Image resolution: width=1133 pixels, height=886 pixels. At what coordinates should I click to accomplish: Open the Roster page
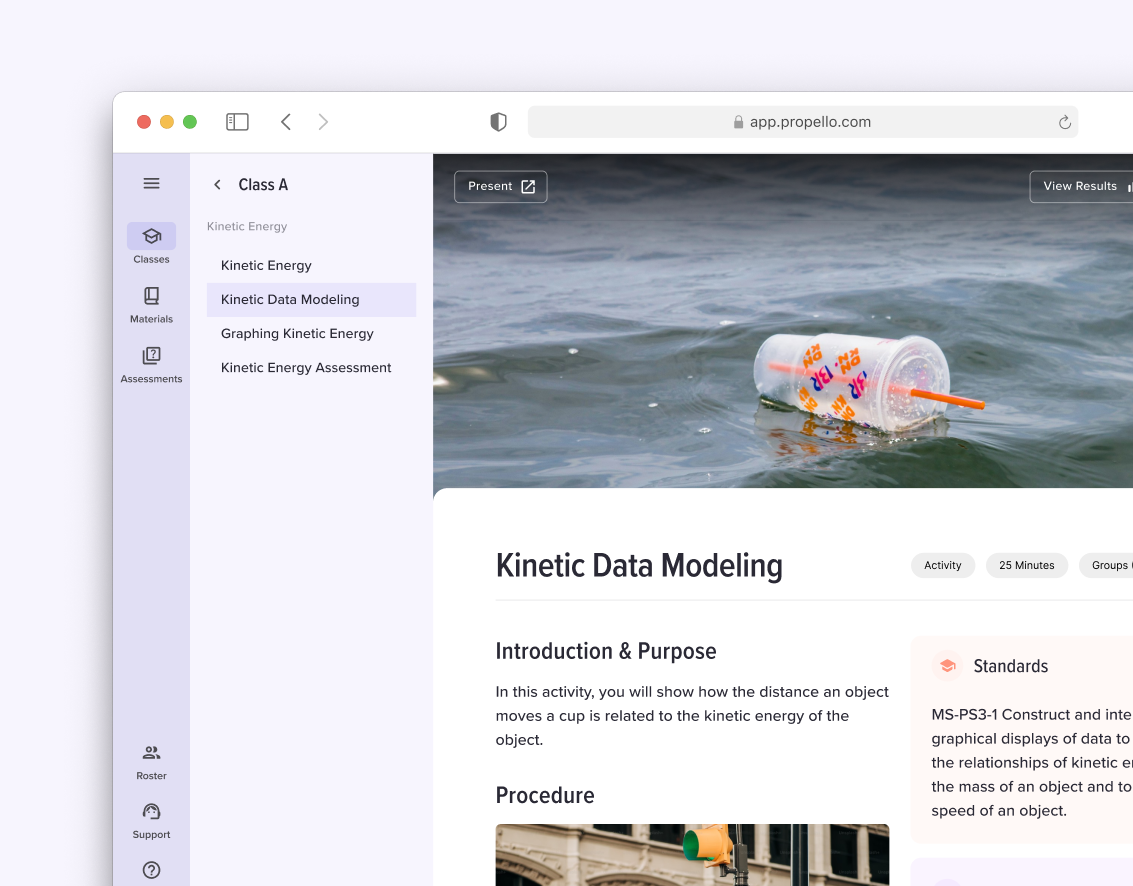point(151,762)
